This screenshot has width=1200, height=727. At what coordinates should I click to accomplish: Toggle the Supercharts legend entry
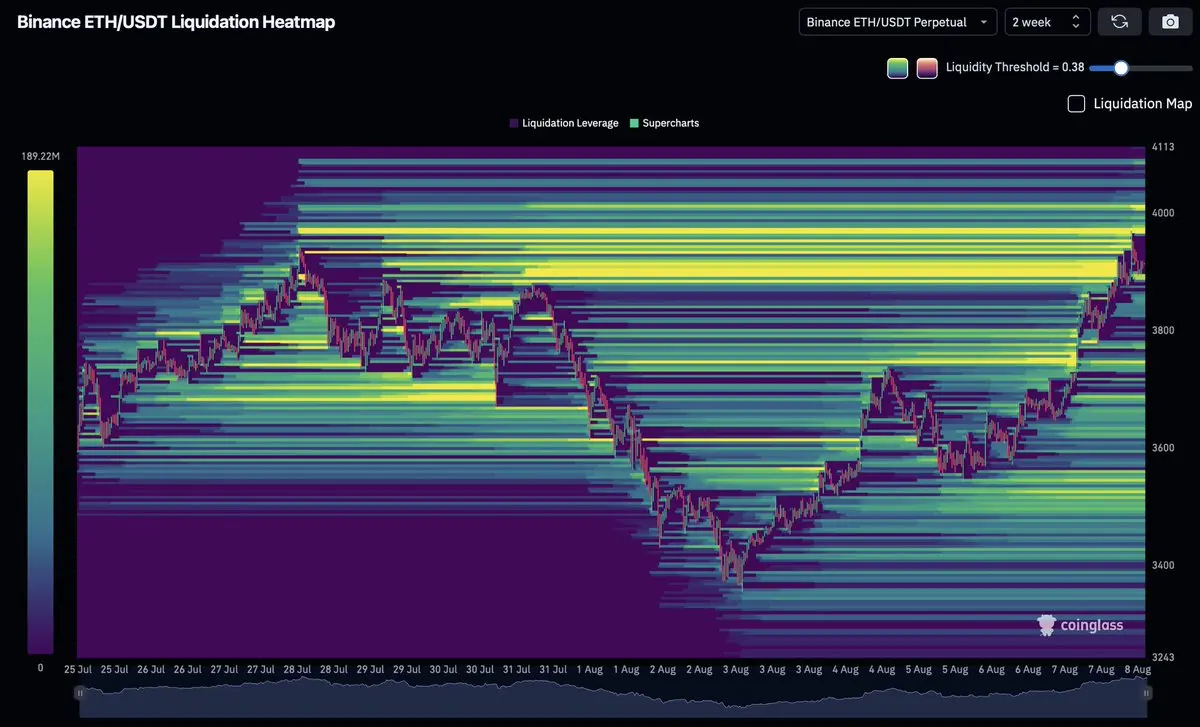(x=664, y=123)
